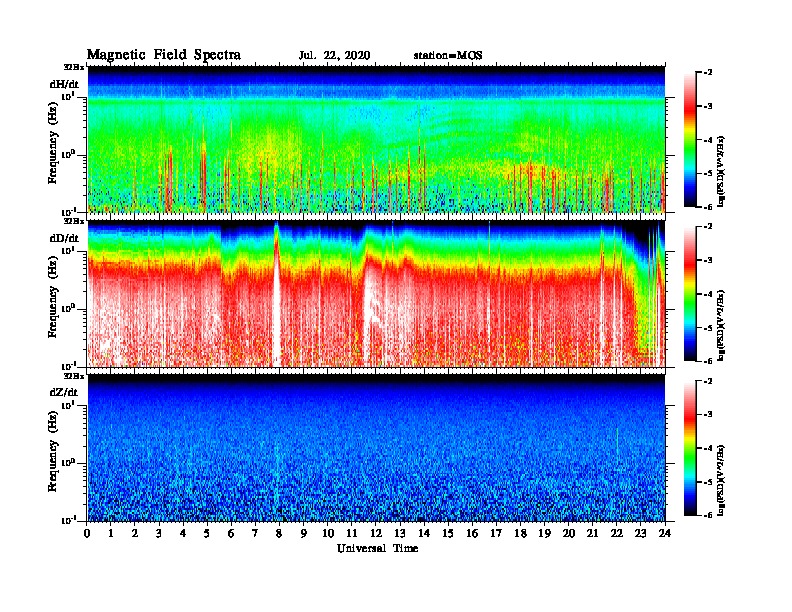Click the "8" hour tick label
Viewport: 792px width, 612px height.
(x=279, y=534)
